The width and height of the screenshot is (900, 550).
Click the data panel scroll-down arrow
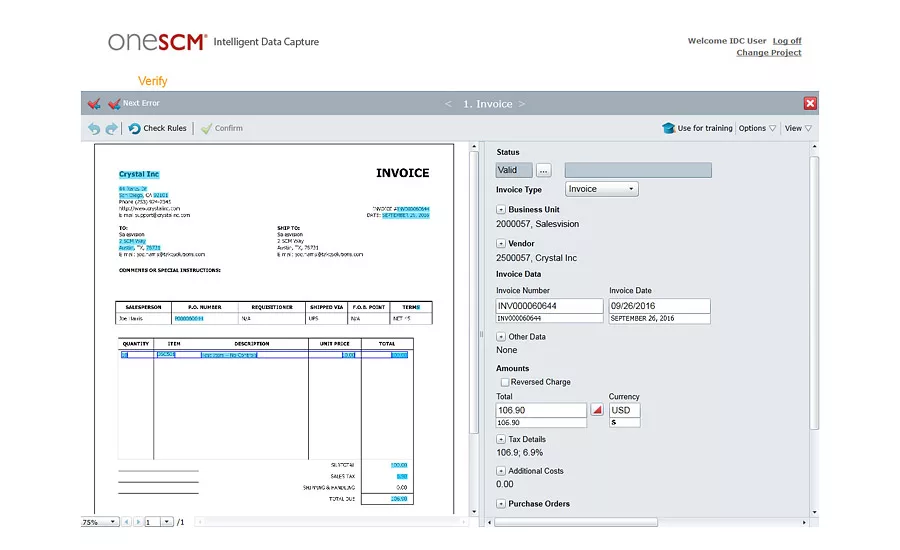point(814,512)
